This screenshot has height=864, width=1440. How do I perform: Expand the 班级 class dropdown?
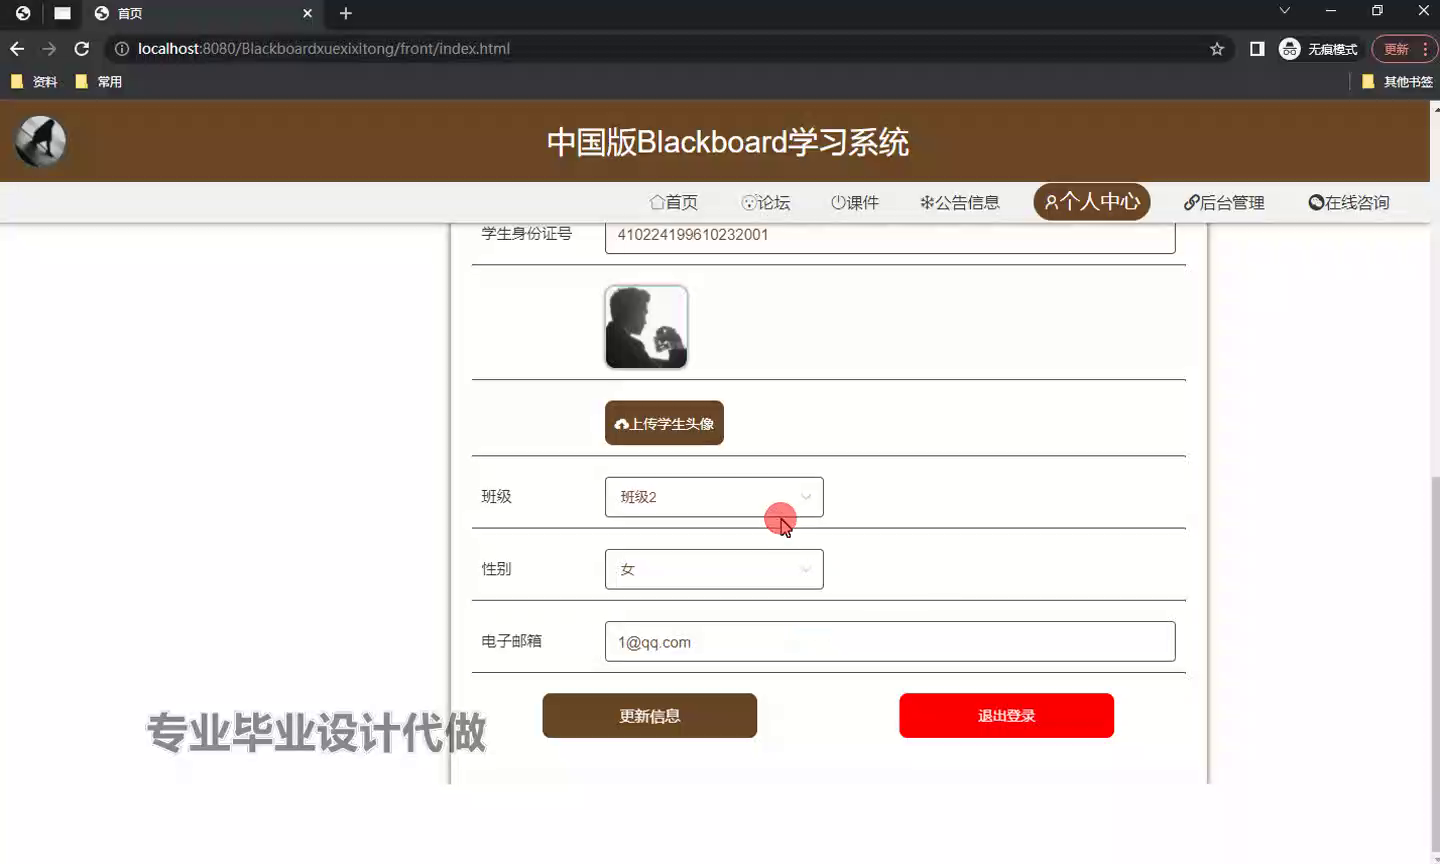(x=714, y=497)
